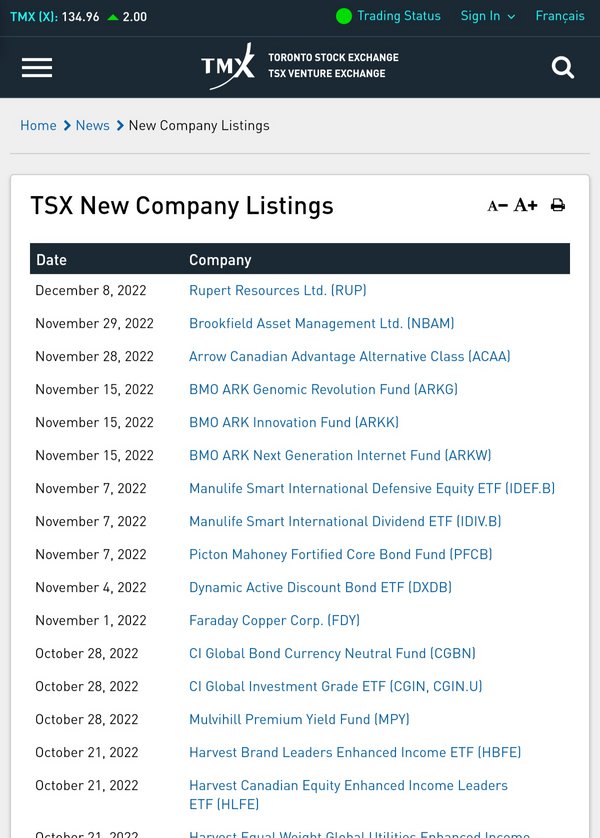Viewport: 600px width, 838px height.
Task: Click the TSX New Company Listings heading
Action: click(182, 206)
